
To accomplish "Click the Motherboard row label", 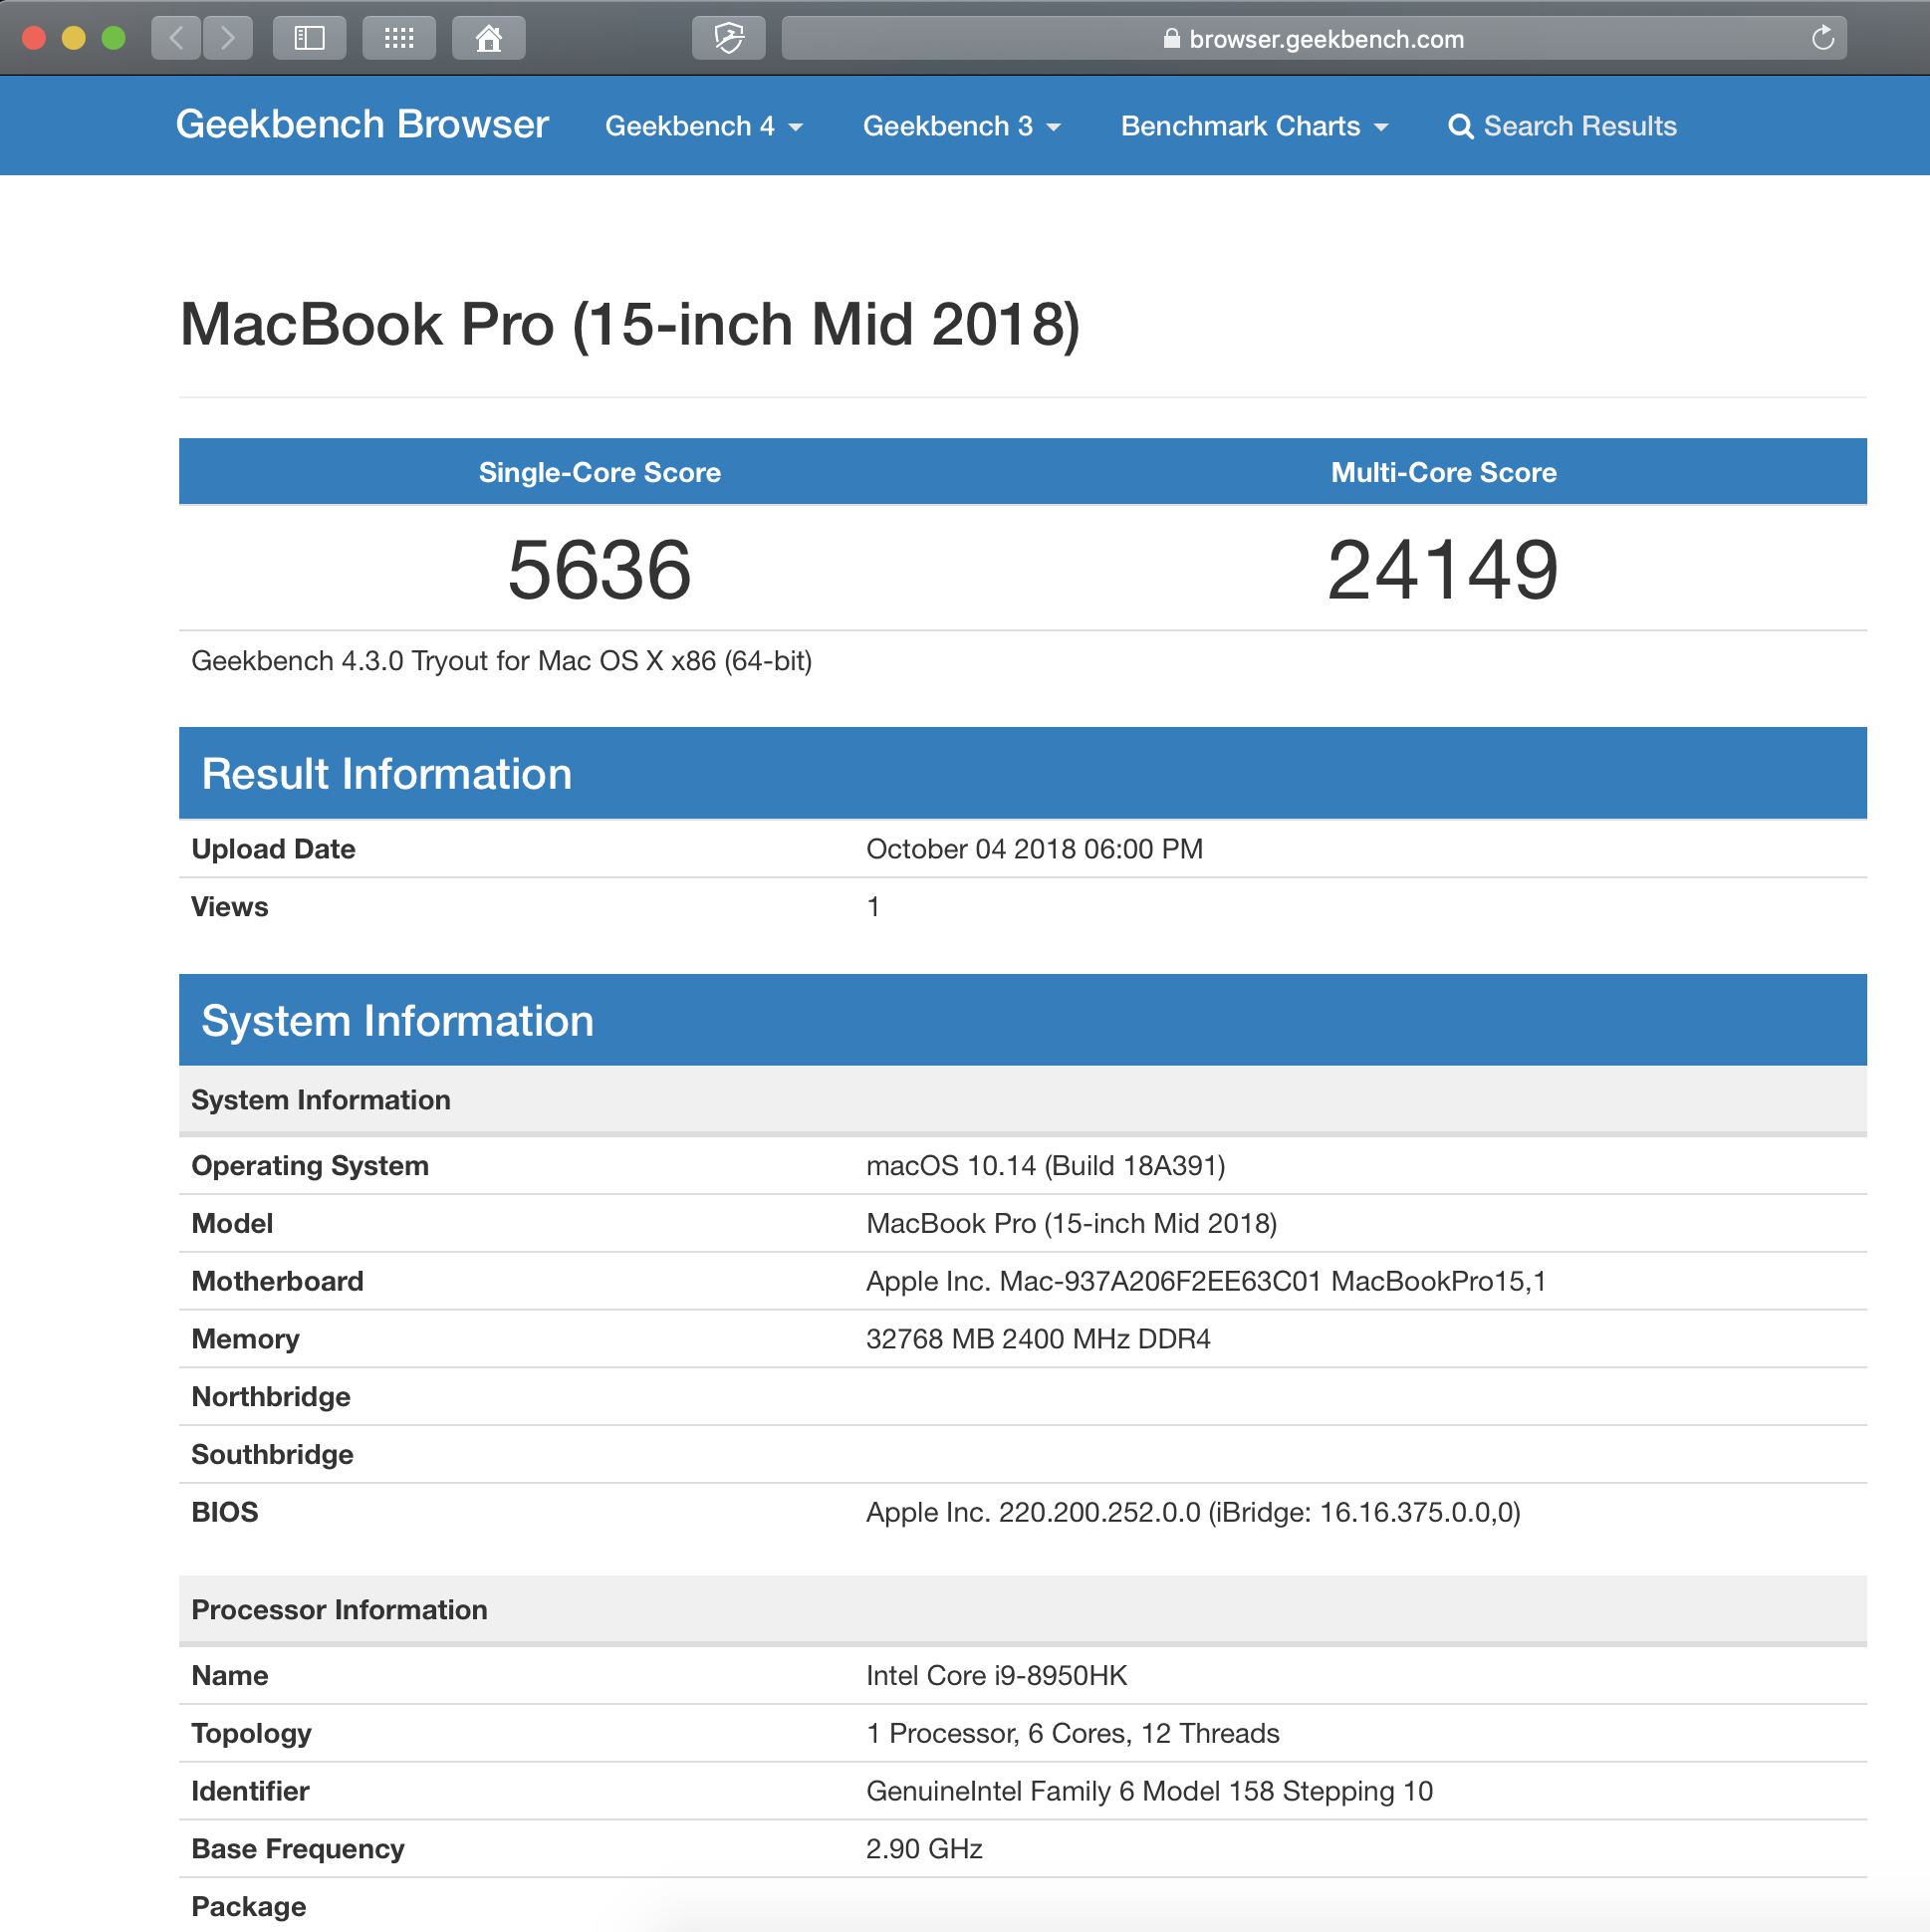I will point(277,1282).
